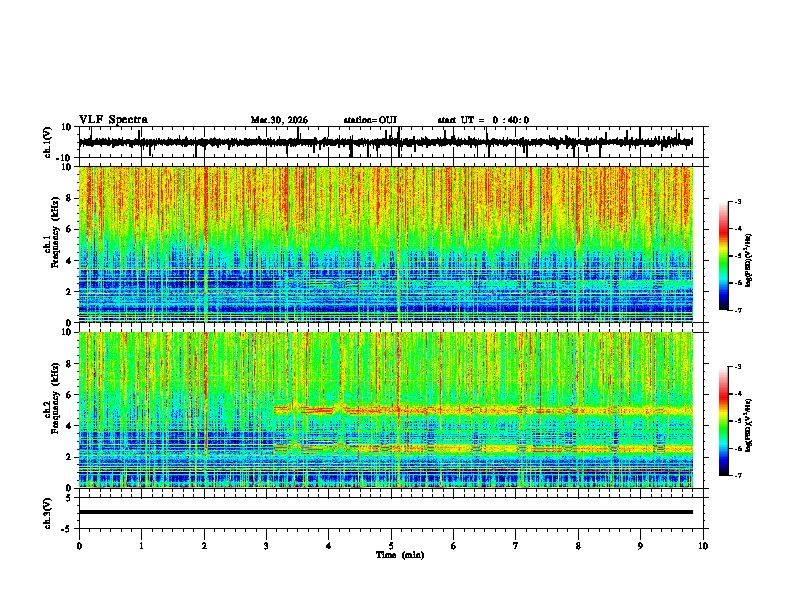Click the ch.2 spectrogram color scale bar
792x612 pixels.
tap(724, 421)
